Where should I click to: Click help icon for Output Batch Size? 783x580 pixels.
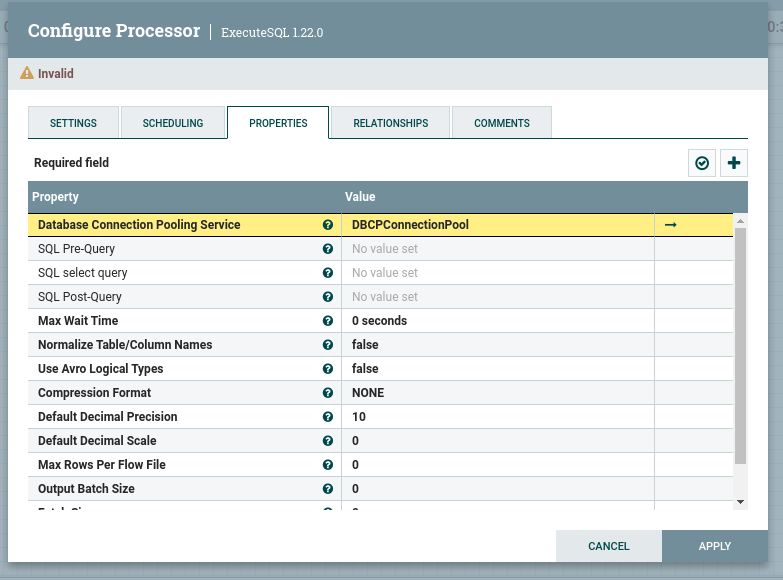tap(328, 489)
